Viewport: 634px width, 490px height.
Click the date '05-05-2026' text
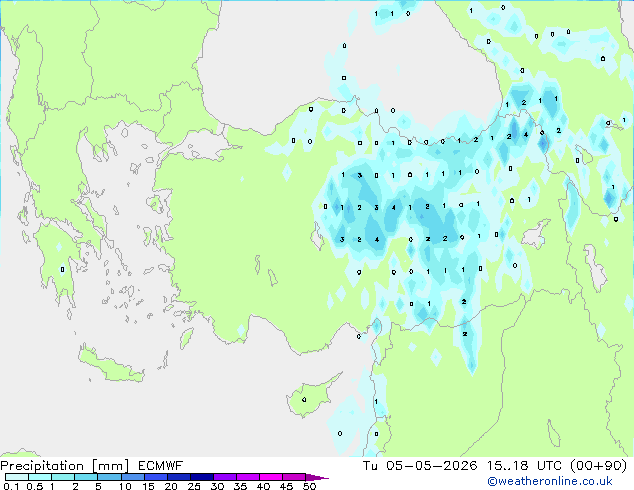(x=431, y=466)
